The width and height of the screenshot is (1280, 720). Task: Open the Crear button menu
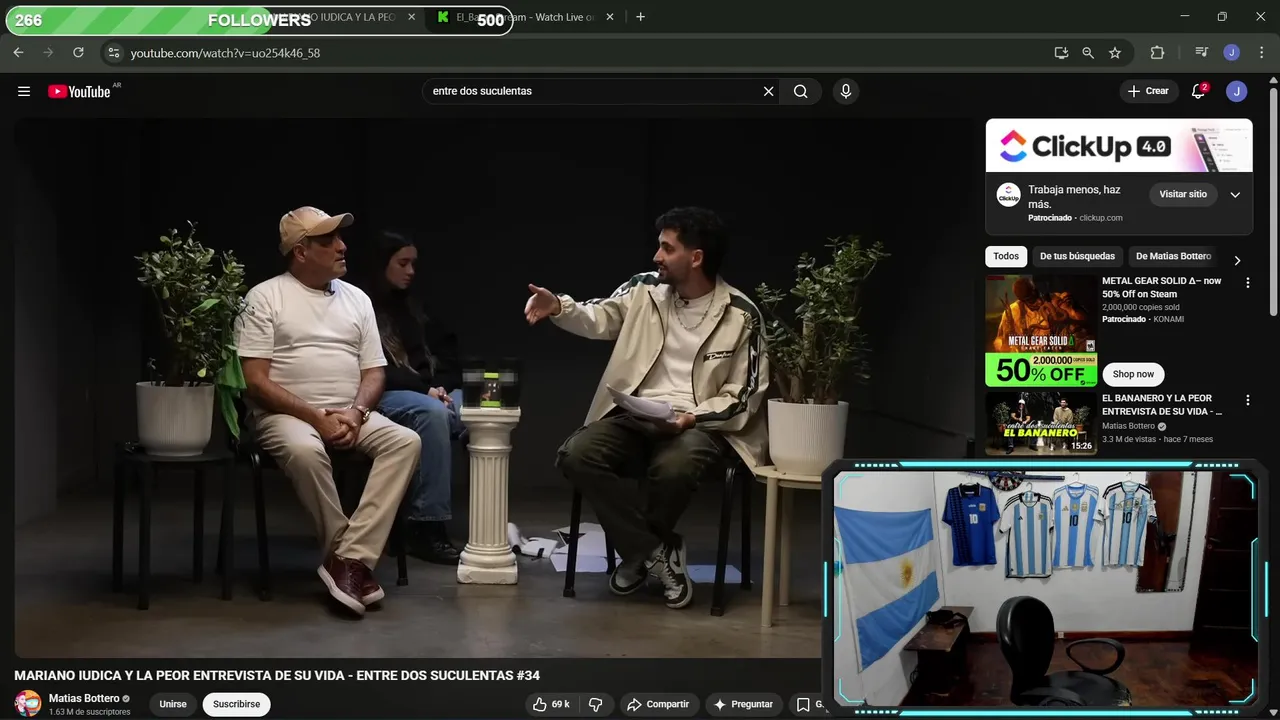click(1148, 91)
